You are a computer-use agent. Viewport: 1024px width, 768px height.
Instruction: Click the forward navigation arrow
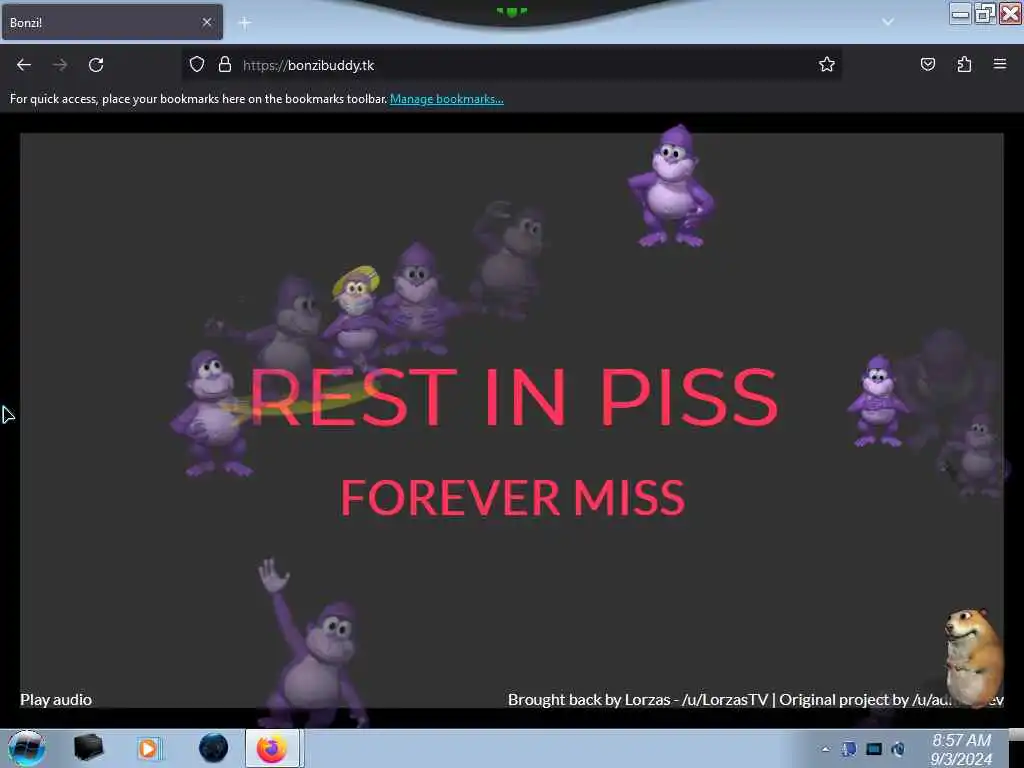(x=60, y=65)
